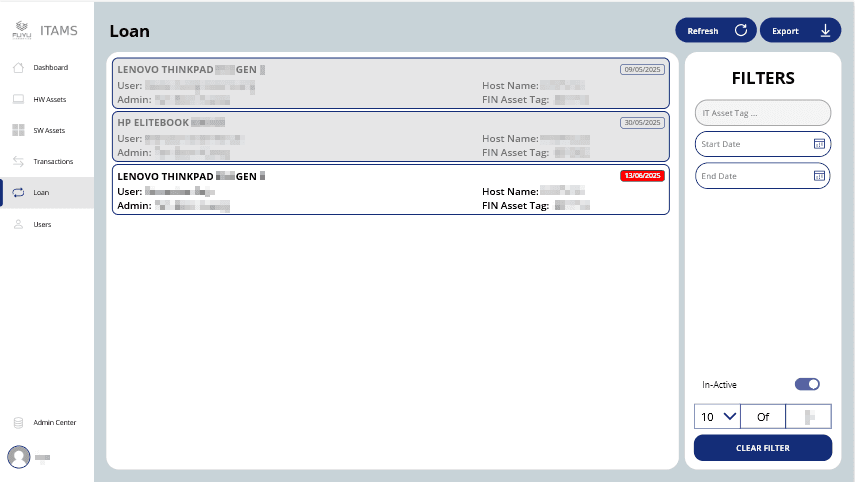The image size is (855, 482).
Task: Click the Admin Center database icon
Action: pyautogui.click(x=18, y=423)
